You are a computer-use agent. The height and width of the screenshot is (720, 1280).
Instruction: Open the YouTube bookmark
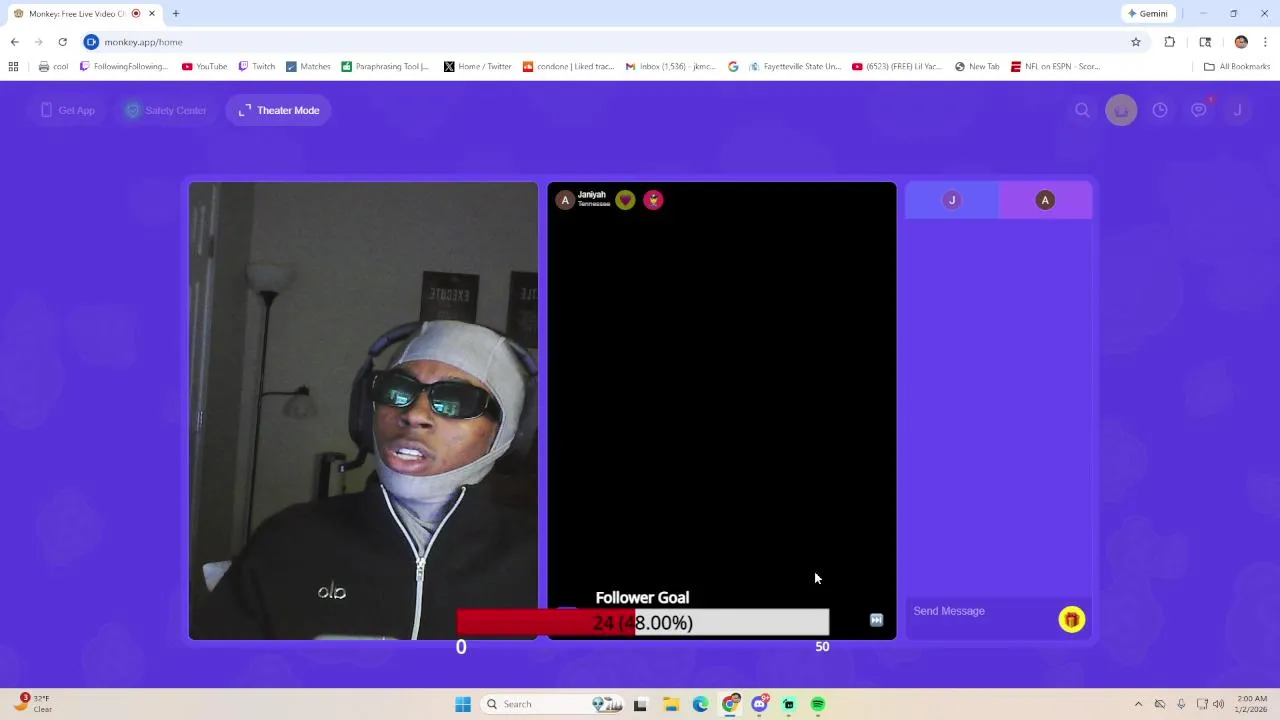click(x=205, y=67)
